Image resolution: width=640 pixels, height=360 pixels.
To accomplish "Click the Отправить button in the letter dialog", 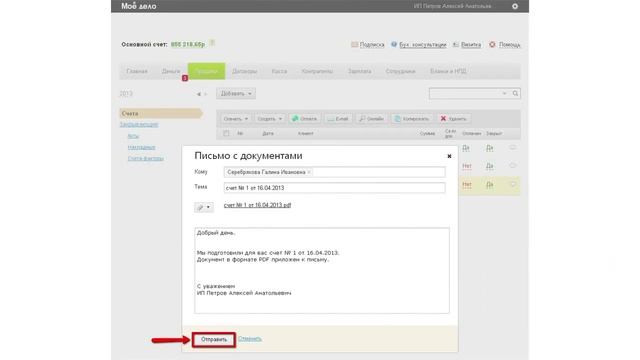I will [x=214, y=340].
